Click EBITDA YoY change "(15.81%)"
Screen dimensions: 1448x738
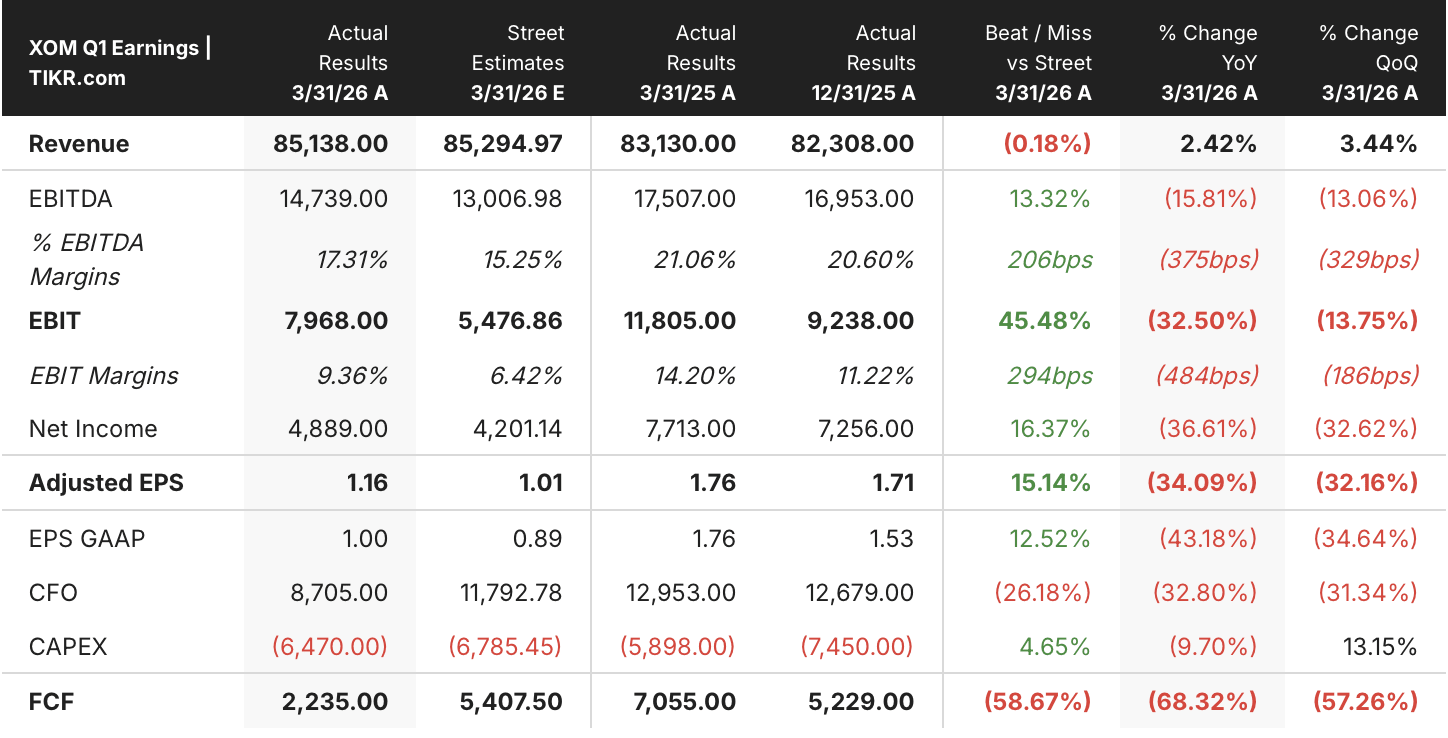(x=1211, y=199)
